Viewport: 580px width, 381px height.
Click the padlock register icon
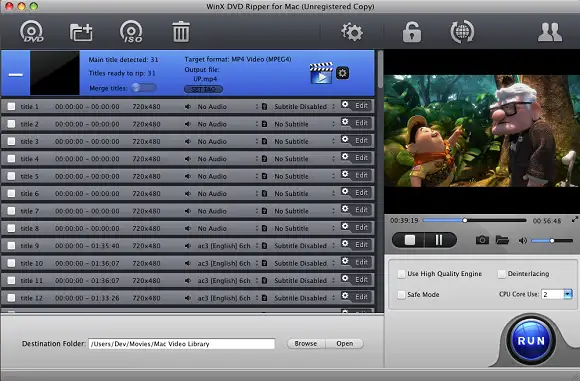point(412,32)
